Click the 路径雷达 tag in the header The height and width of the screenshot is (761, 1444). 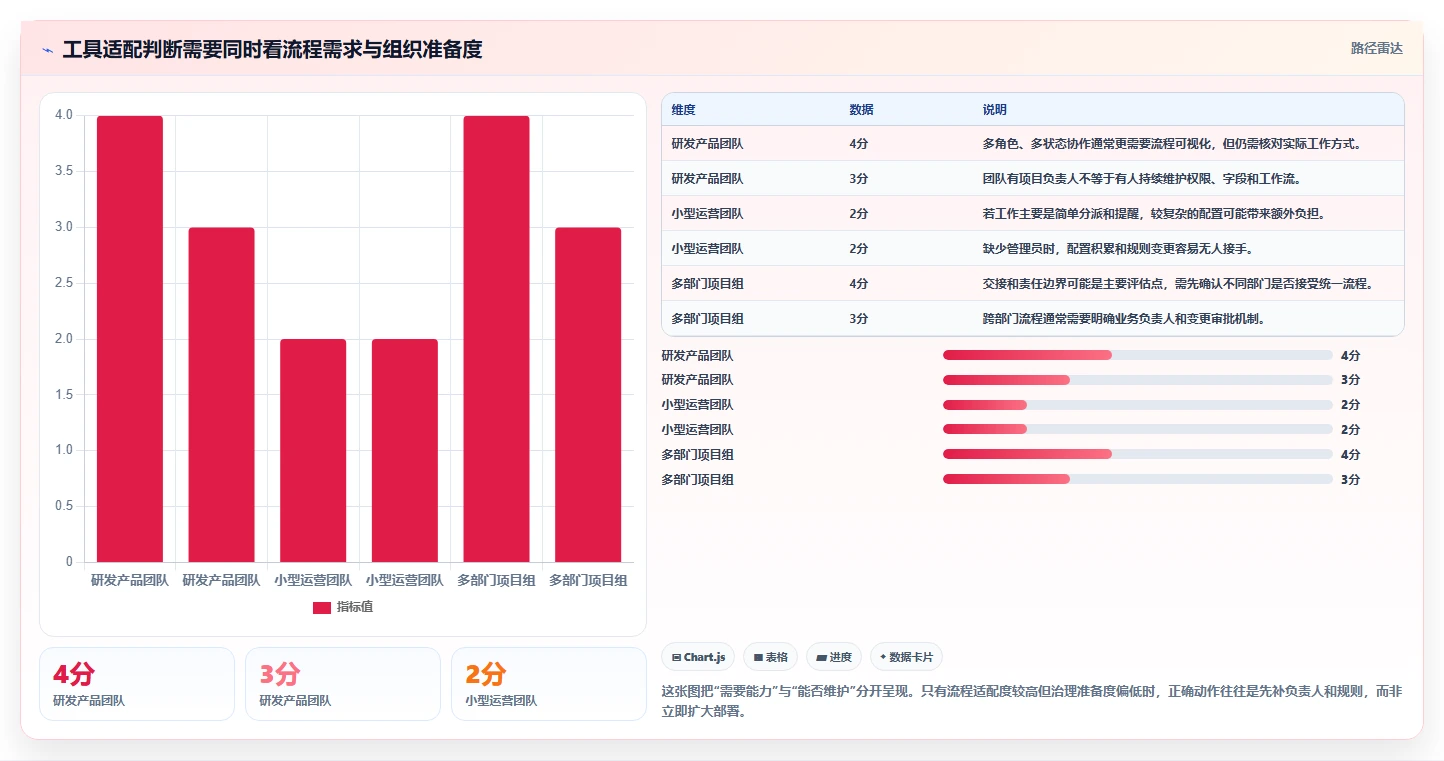point(1376,48)
